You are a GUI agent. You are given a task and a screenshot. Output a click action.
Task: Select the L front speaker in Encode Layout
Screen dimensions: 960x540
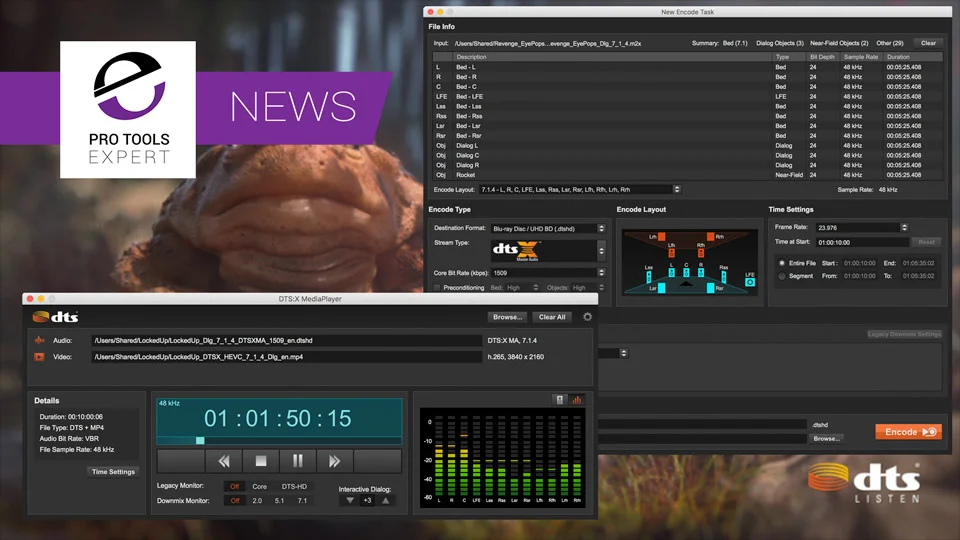pos(672,272)
